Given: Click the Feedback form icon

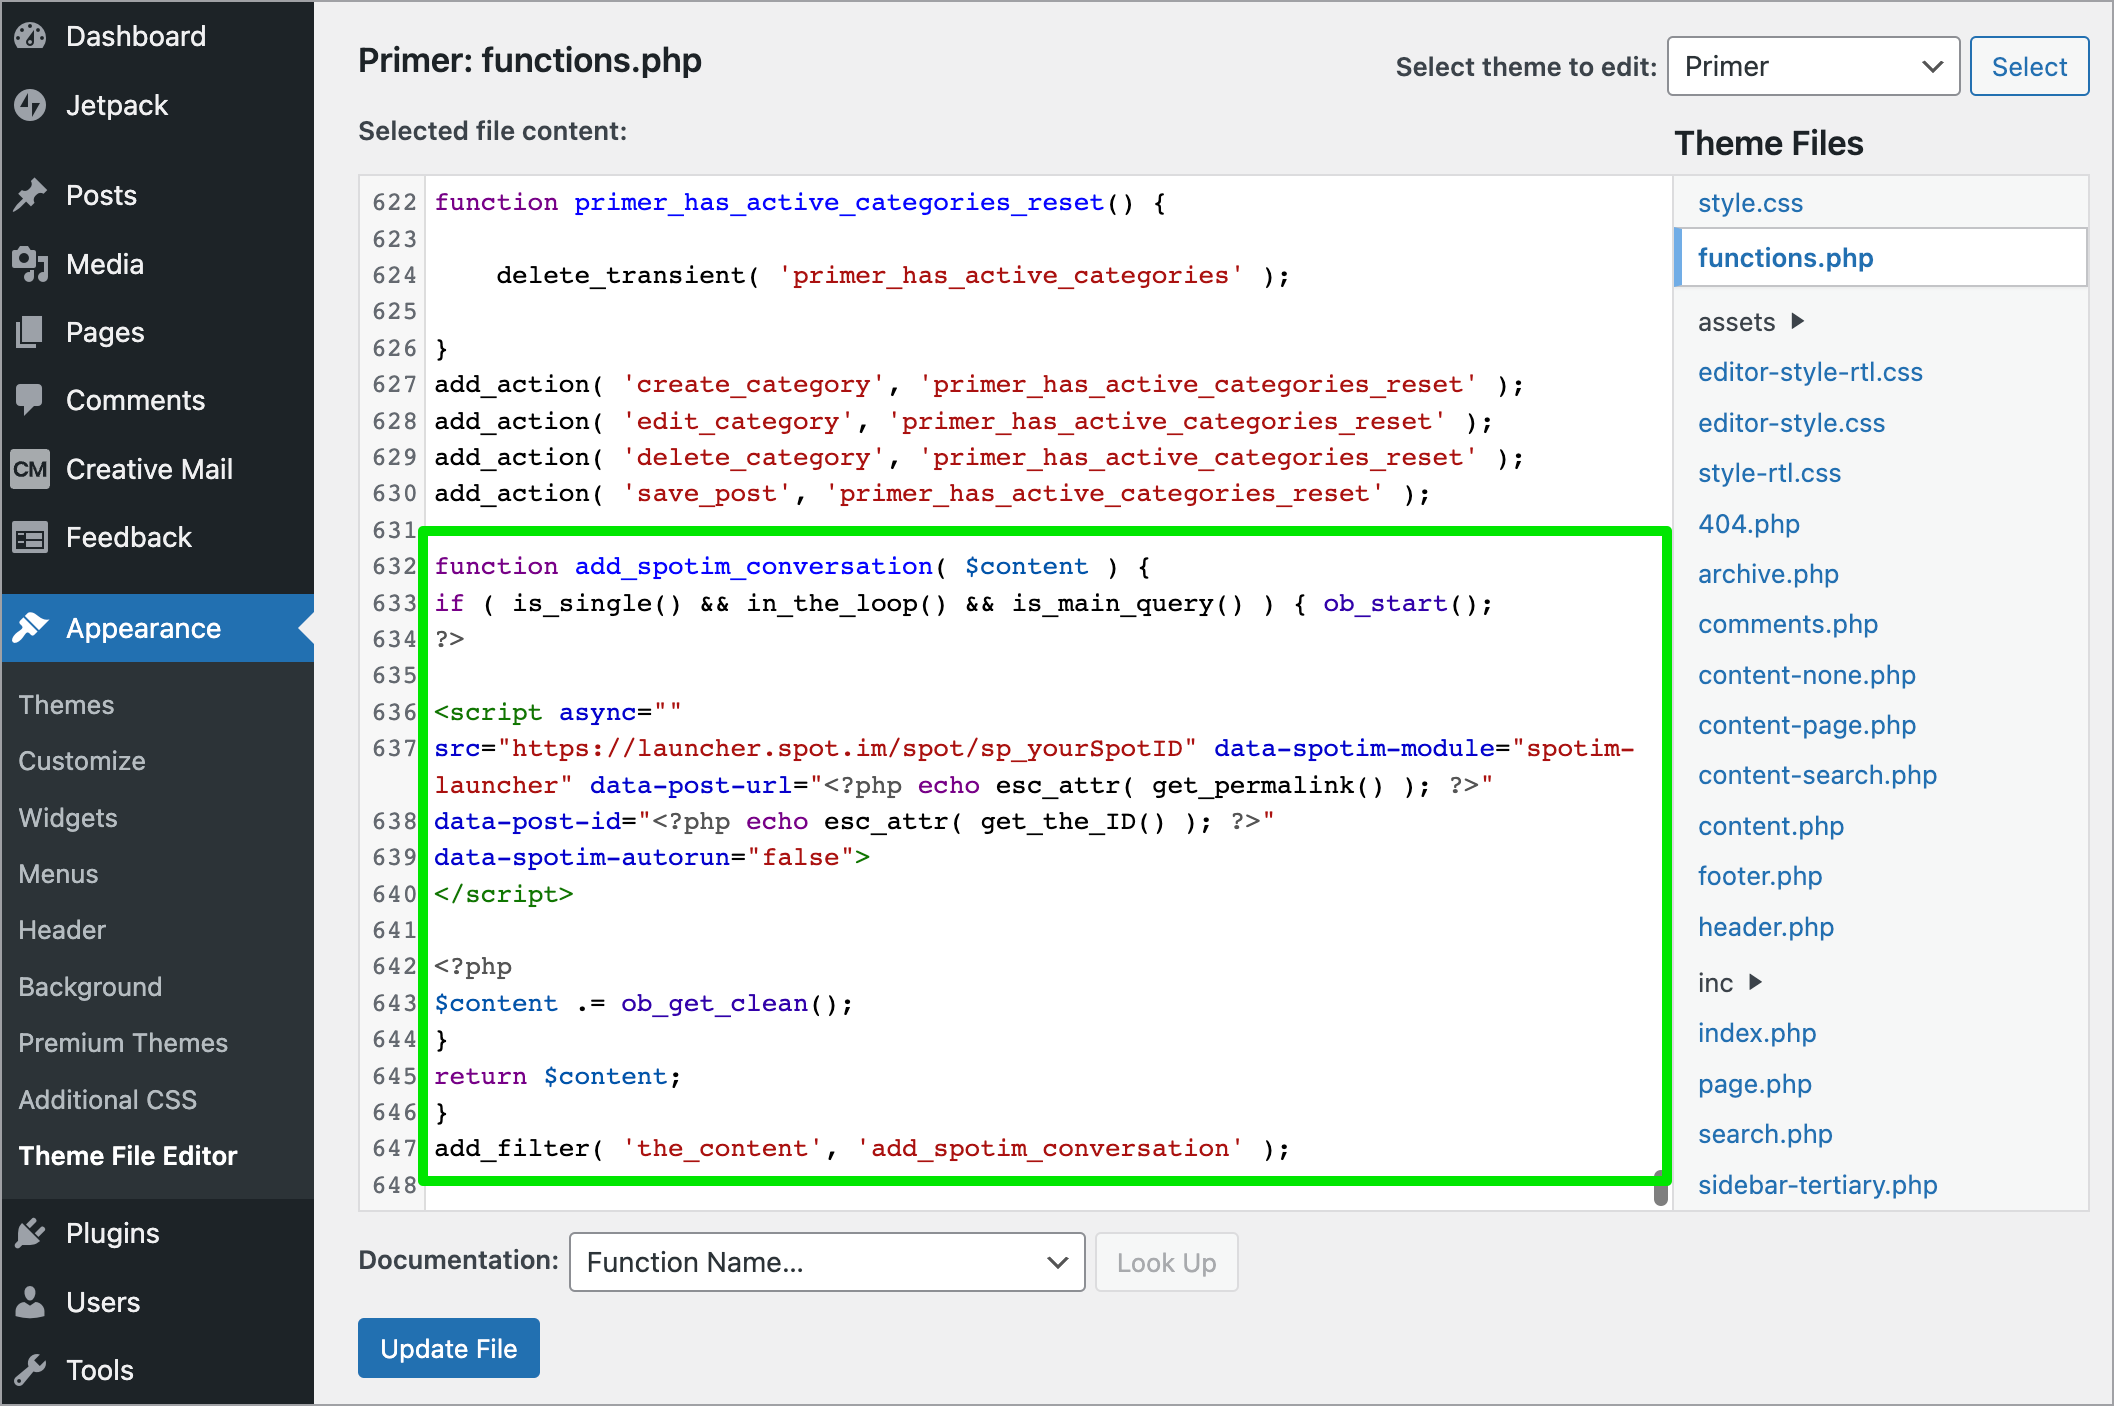Looking at the screenshot, I should 30,538.
